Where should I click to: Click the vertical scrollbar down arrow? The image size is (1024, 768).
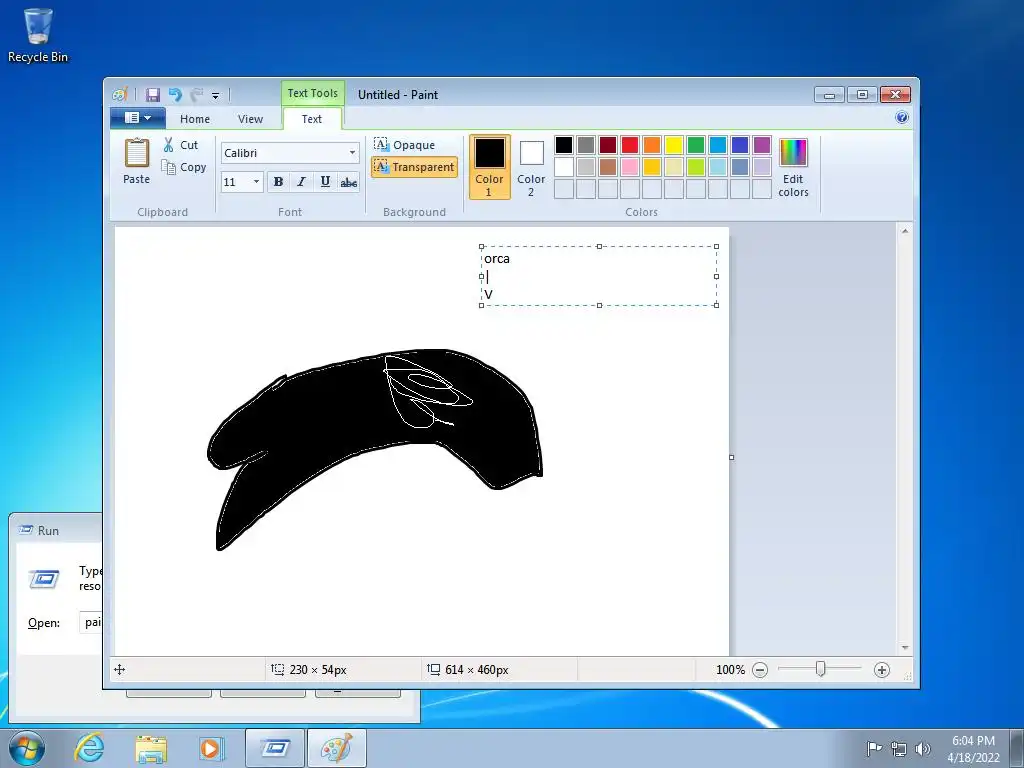pos(904,648)
